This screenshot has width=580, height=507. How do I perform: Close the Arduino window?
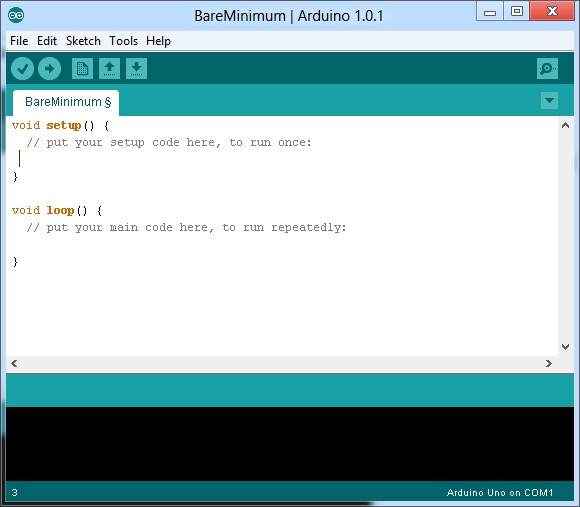[x=552, y=12]
